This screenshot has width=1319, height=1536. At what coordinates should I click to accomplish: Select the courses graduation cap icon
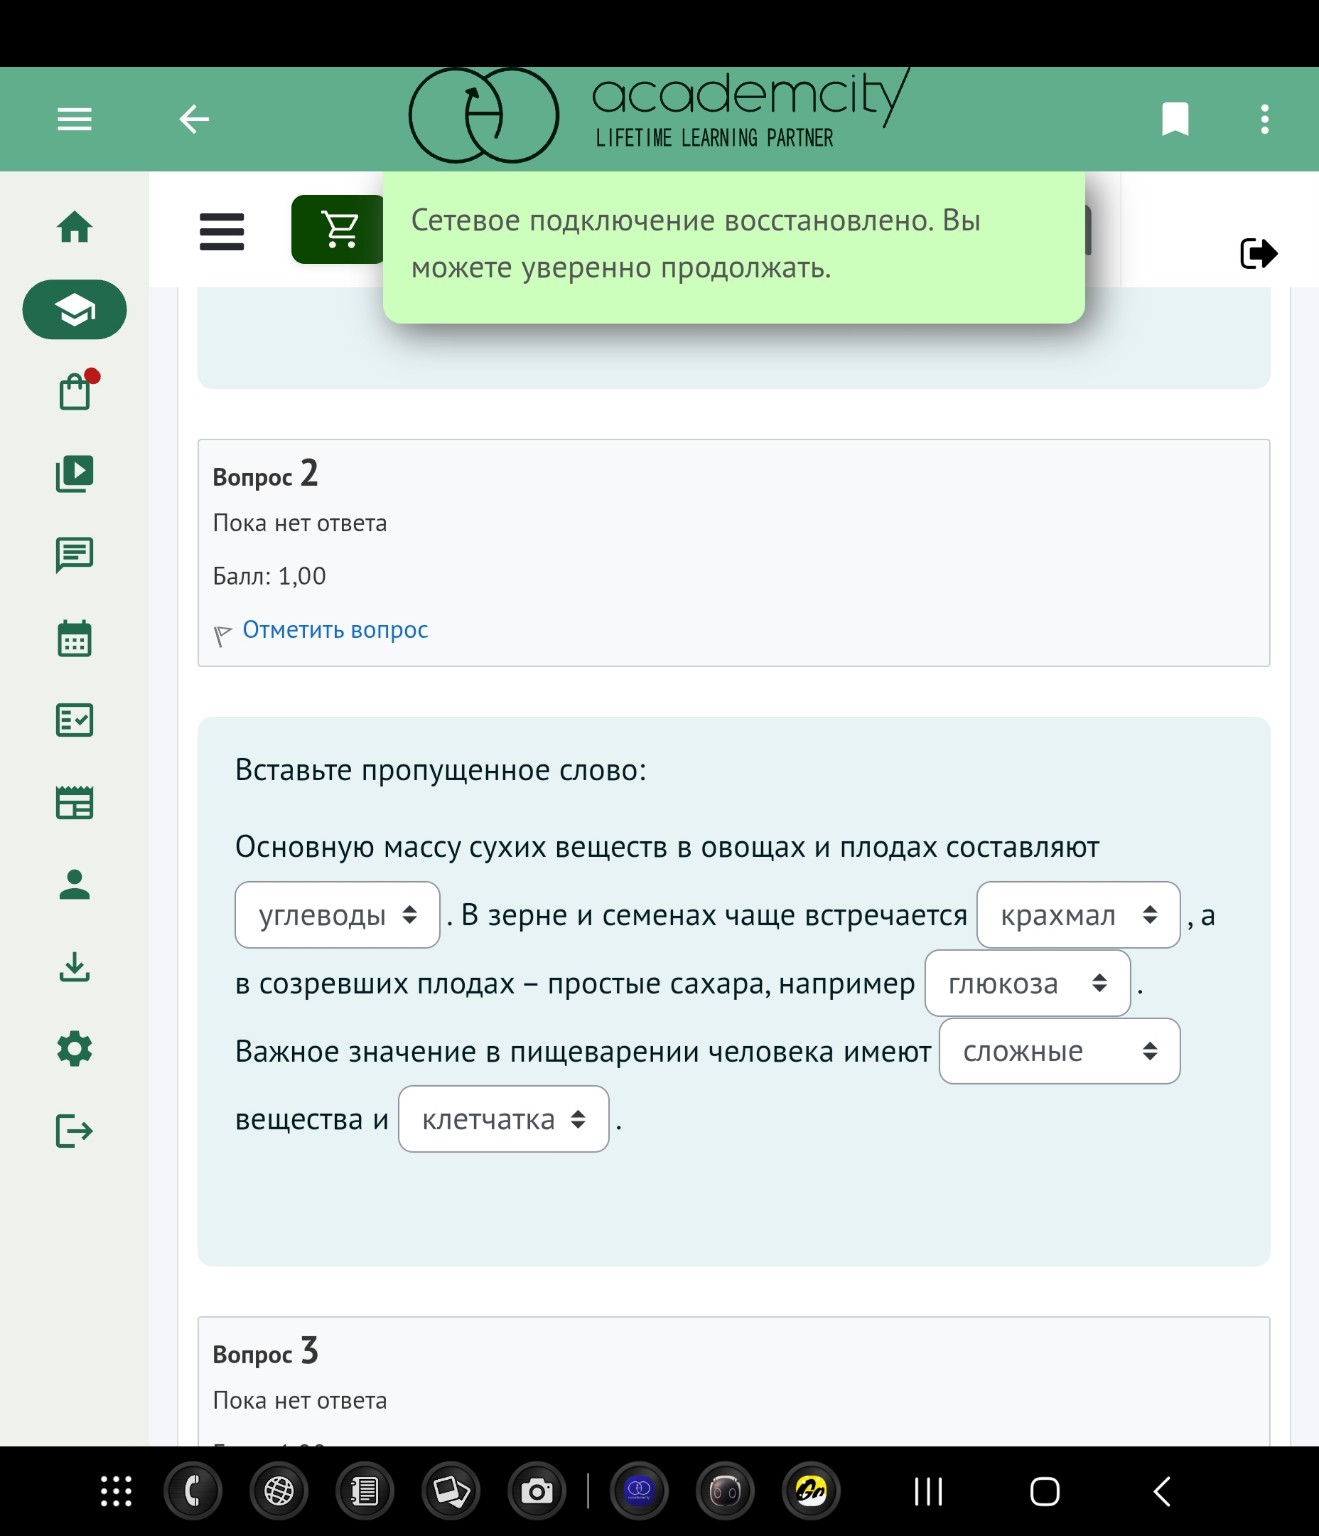coord(74,309)
